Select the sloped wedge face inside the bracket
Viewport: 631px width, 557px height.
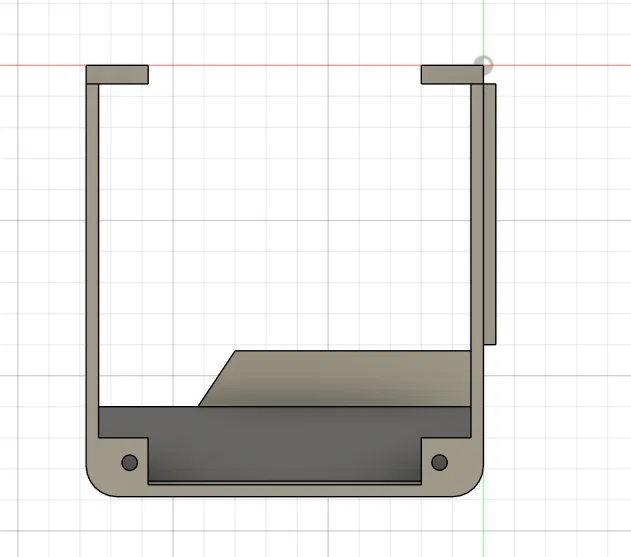pyautogui.click(x=334, y=378)
